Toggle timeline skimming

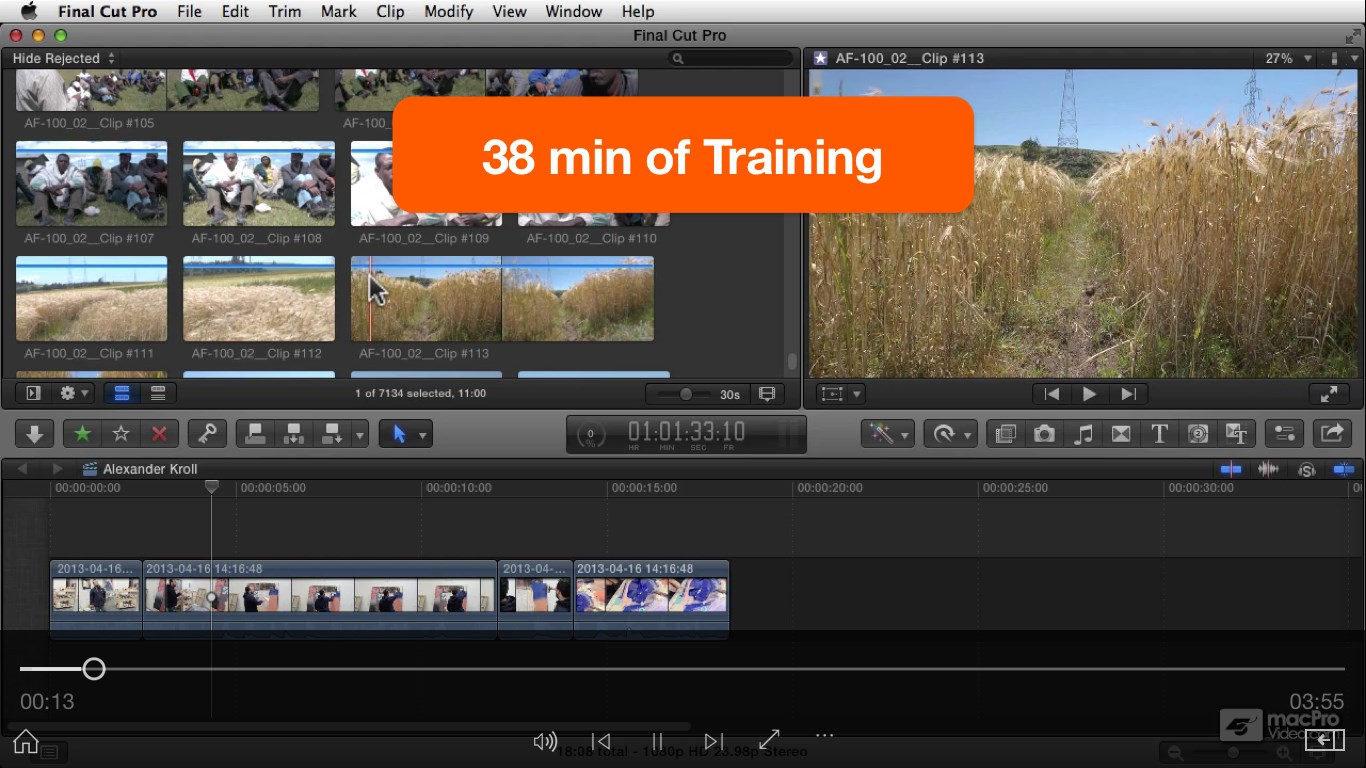pyautogui.click(x=1231, y=469)
